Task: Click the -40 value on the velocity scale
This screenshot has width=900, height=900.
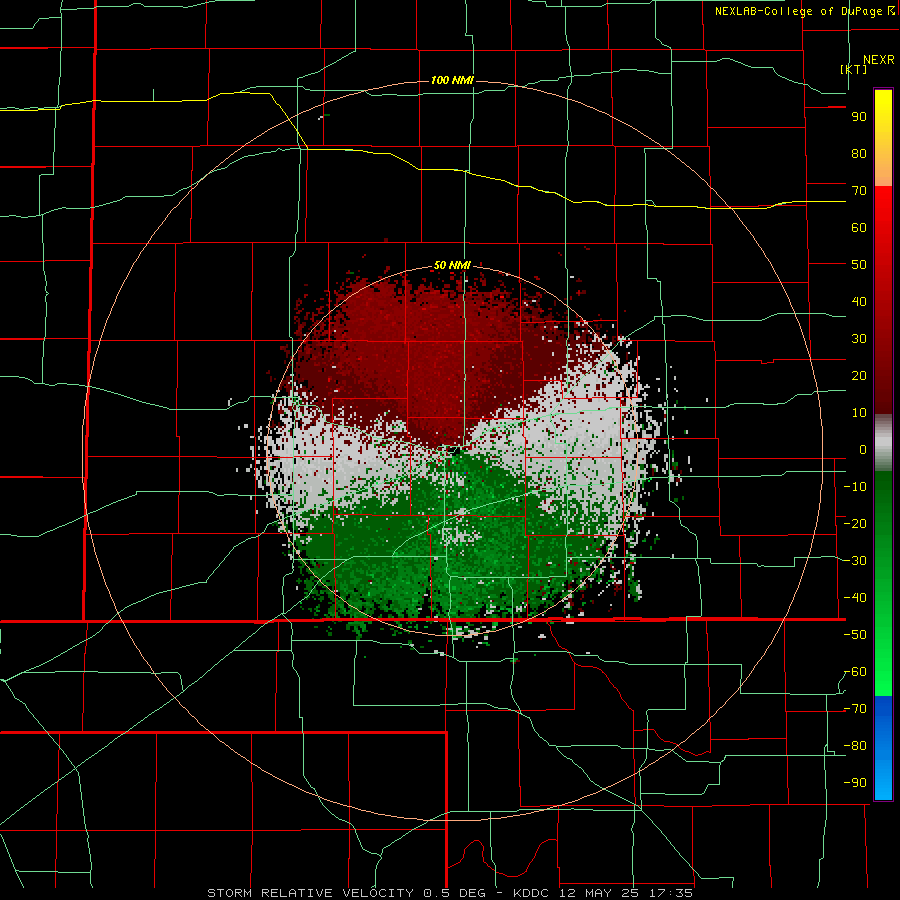Action: pos(855,598)
